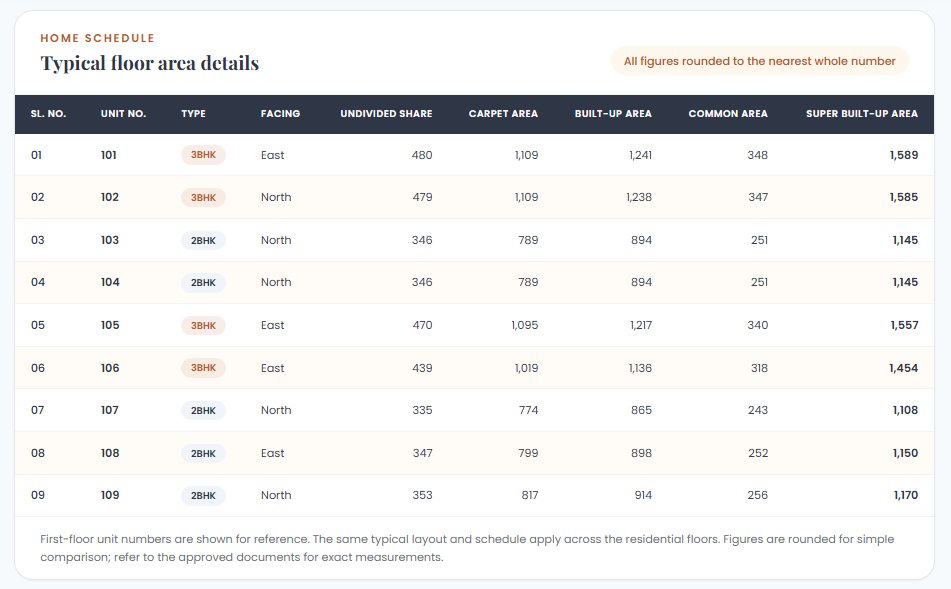This screenshot has height=589, width=951.
Task: Click the 3BHK badge for unit 101
Action: [x=203, y=155]
